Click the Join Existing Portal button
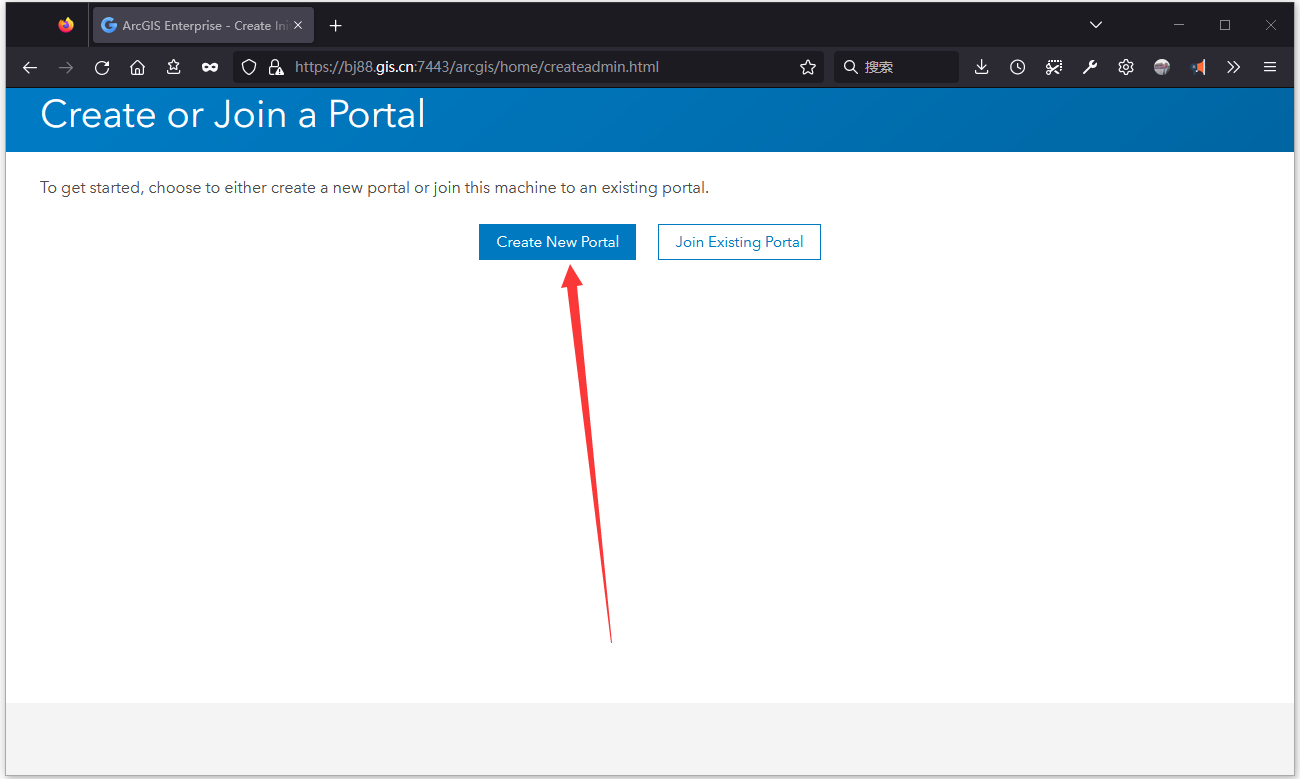 [739, 242]
